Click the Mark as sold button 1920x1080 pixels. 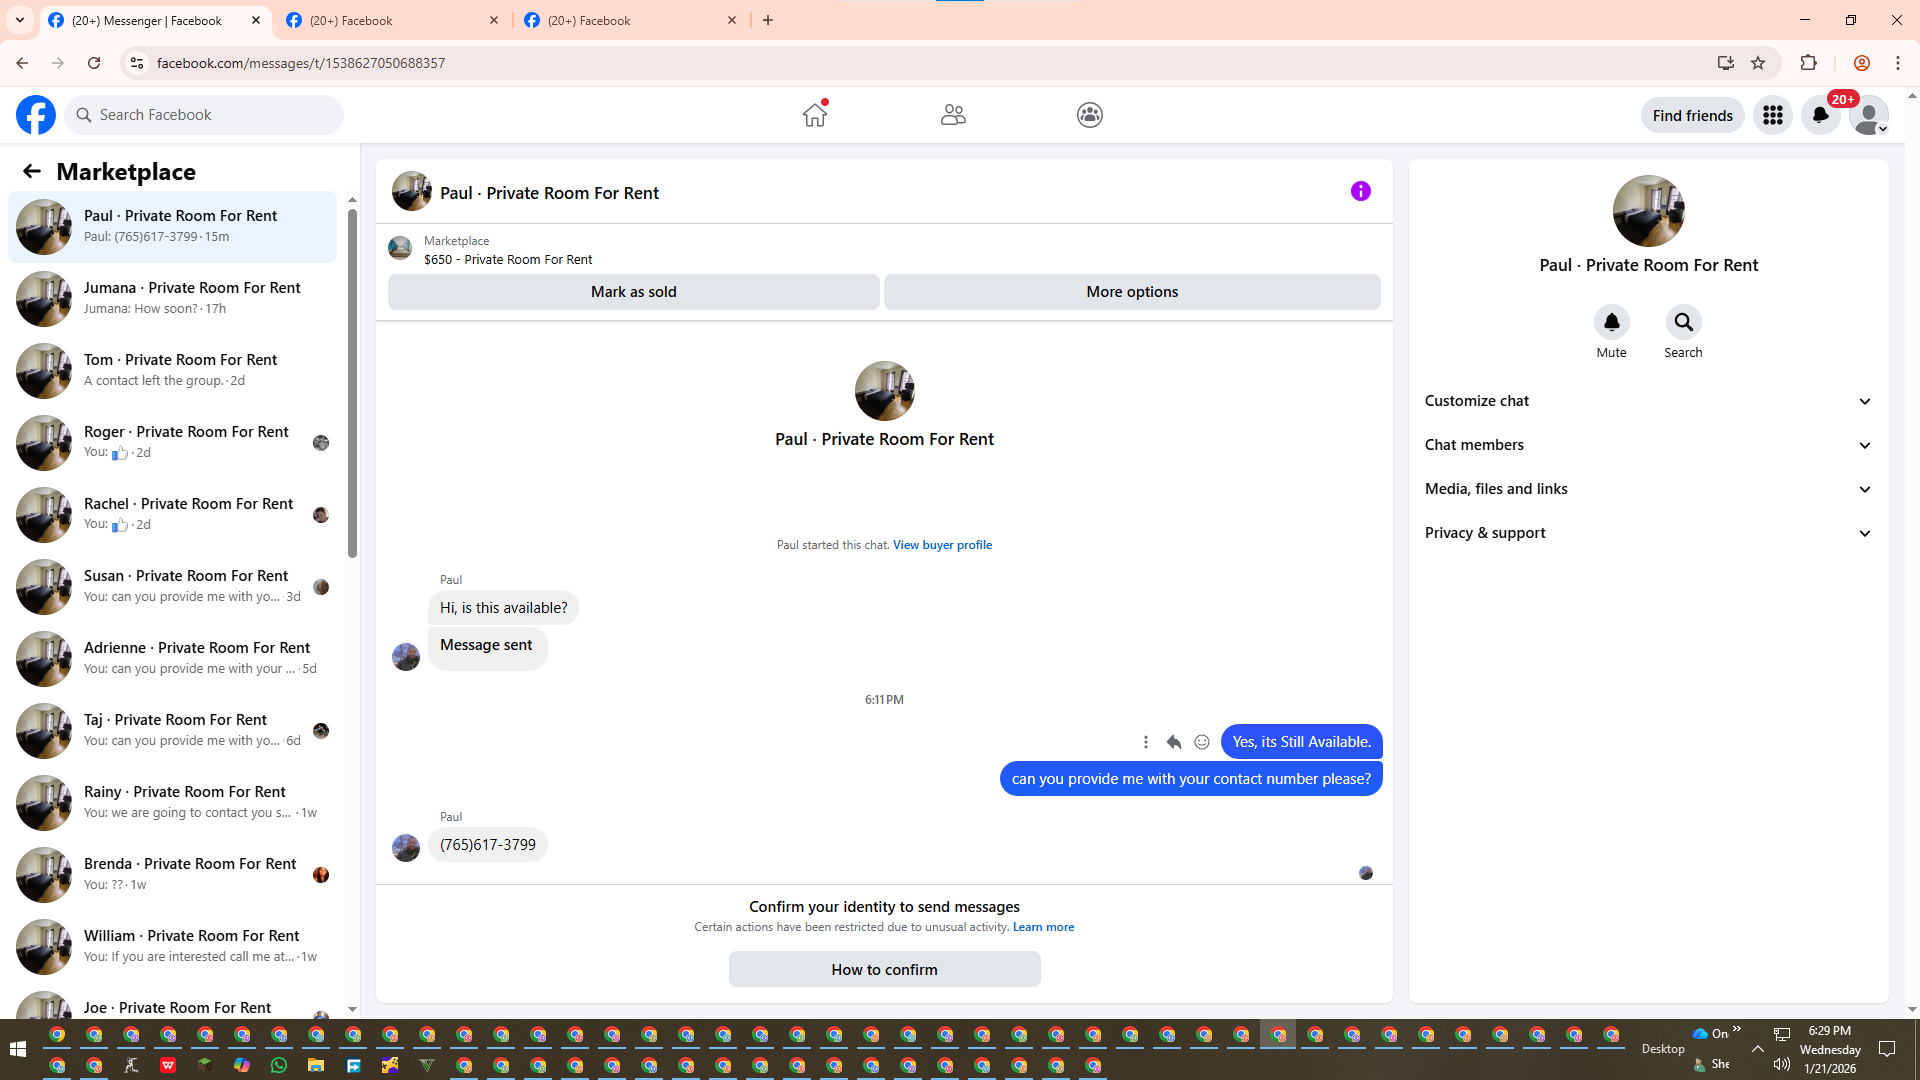pos(633,292)
